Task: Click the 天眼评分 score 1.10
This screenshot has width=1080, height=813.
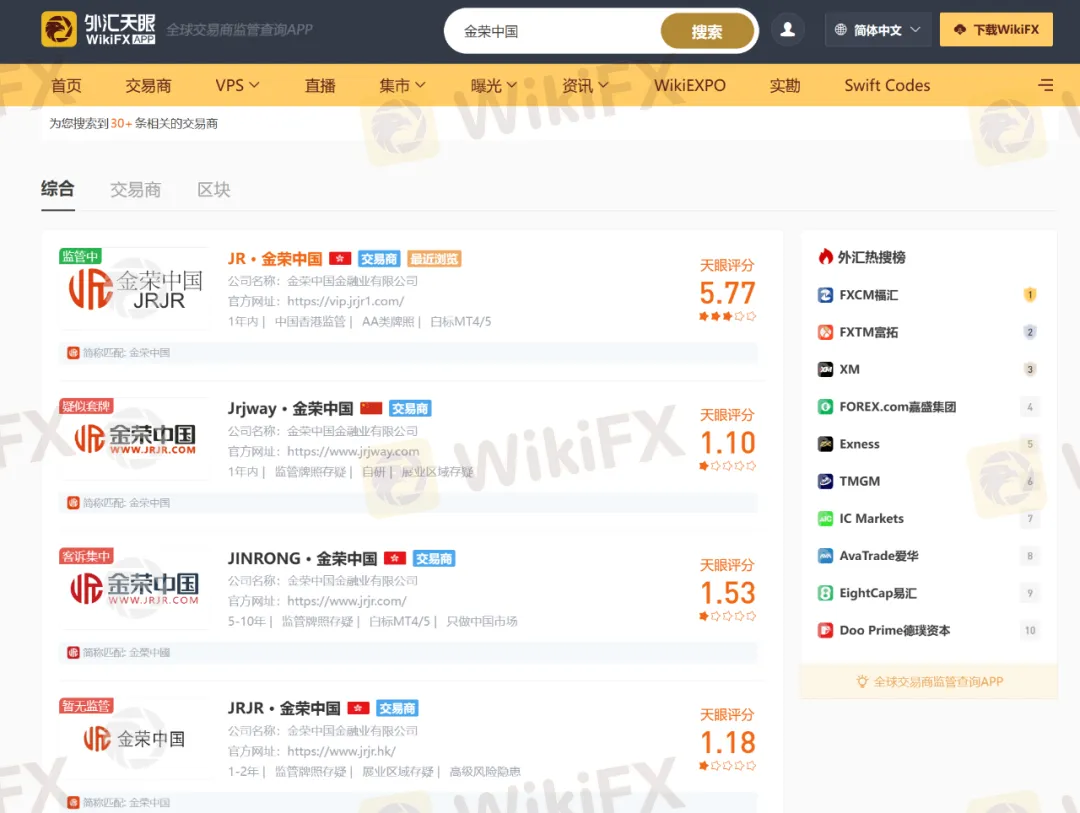Action: point(727,442)
